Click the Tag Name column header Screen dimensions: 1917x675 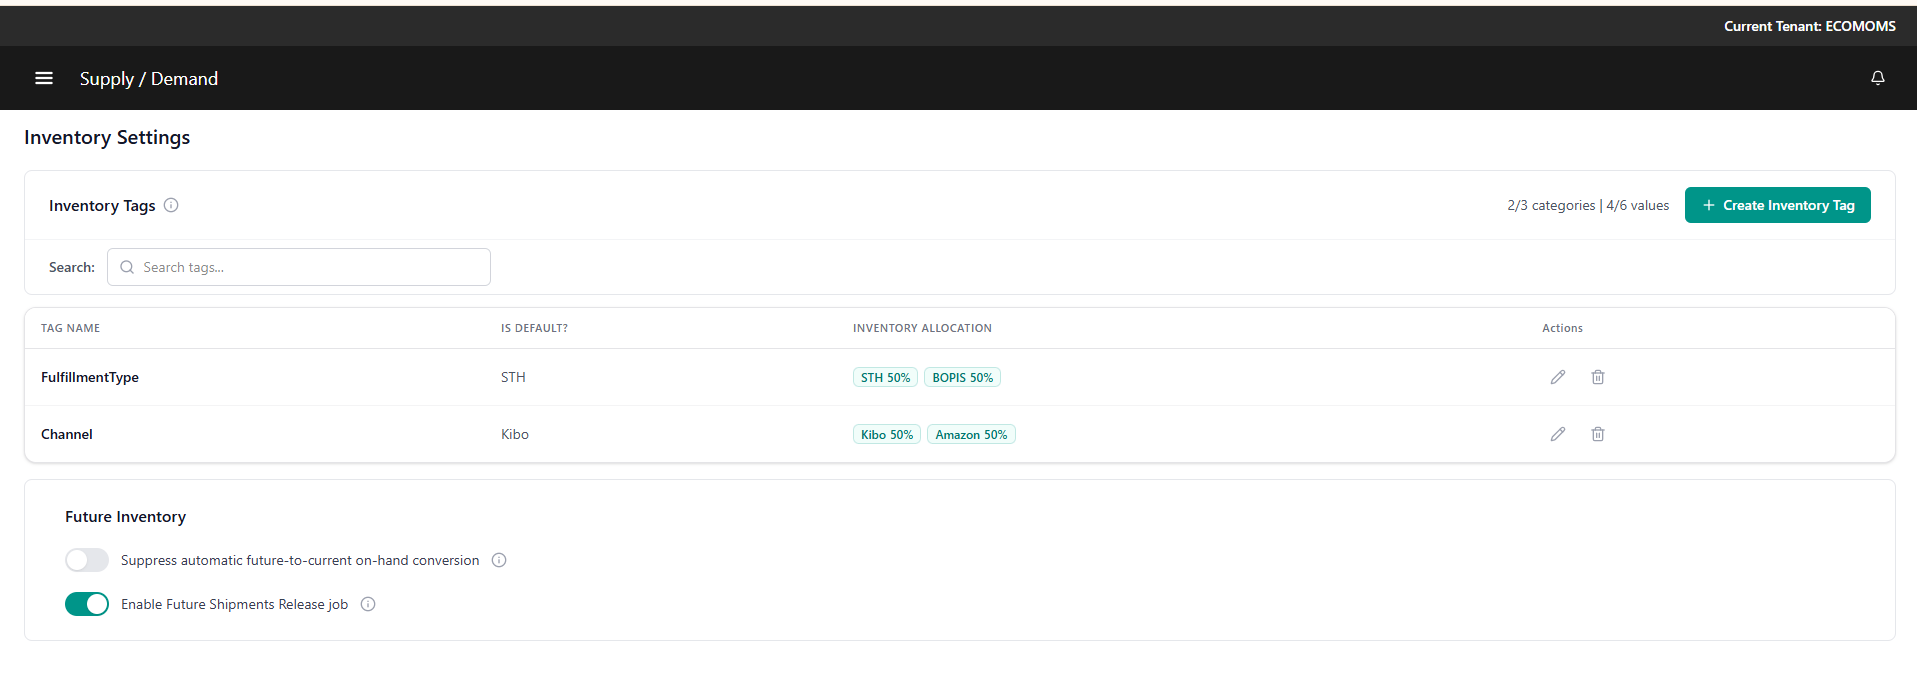tap(70, 328)
